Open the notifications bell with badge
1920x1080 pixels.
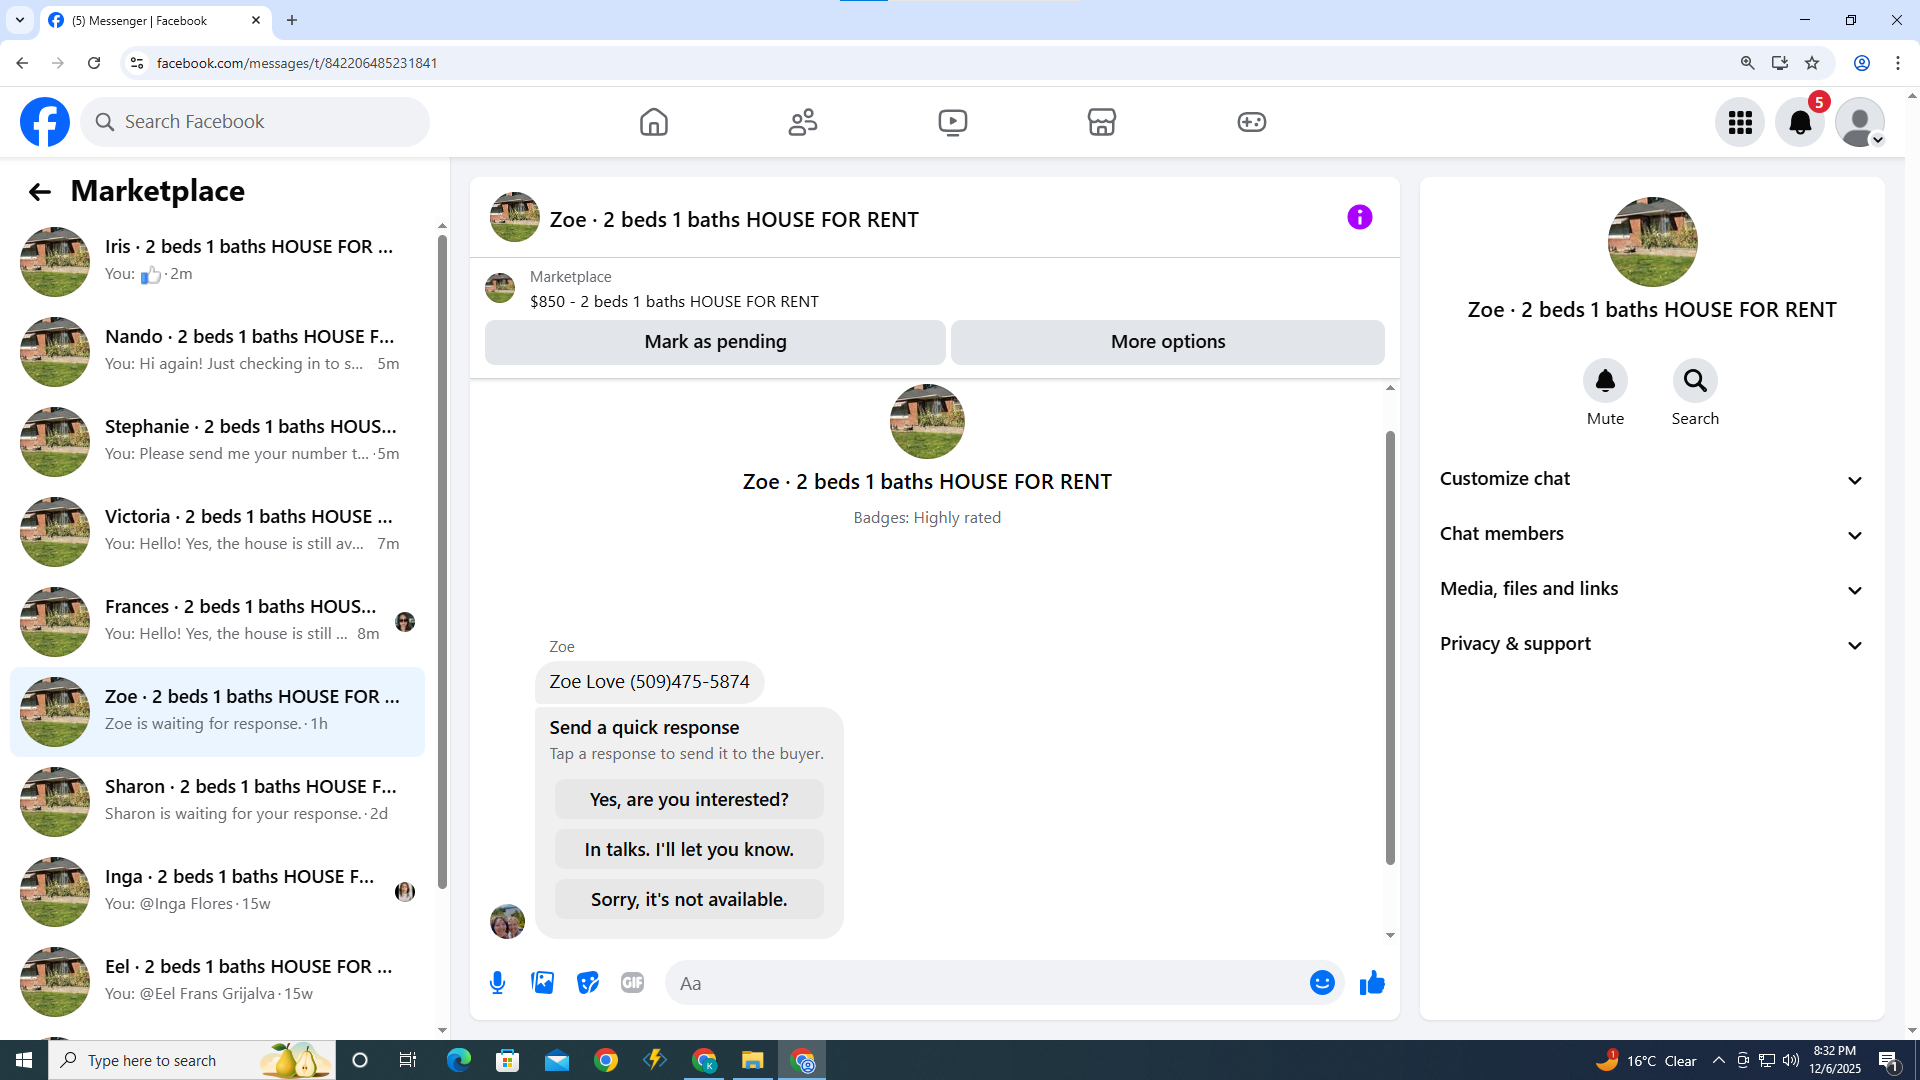pos(1799,122)
